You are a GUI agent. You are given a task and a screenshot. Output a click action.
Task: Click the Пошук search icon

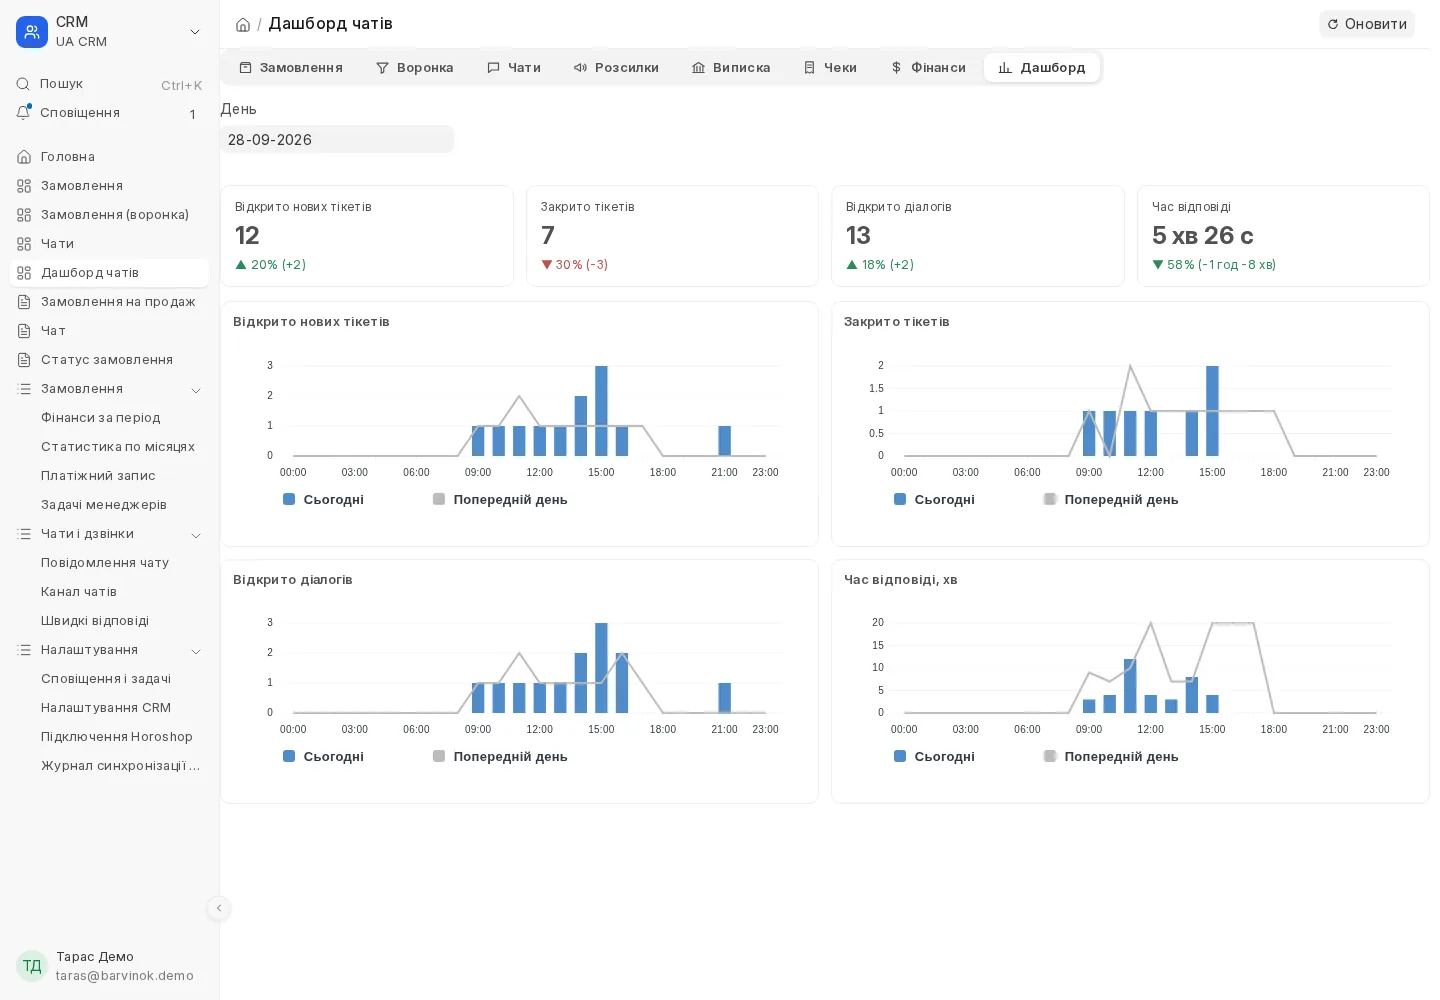(23, 84)
